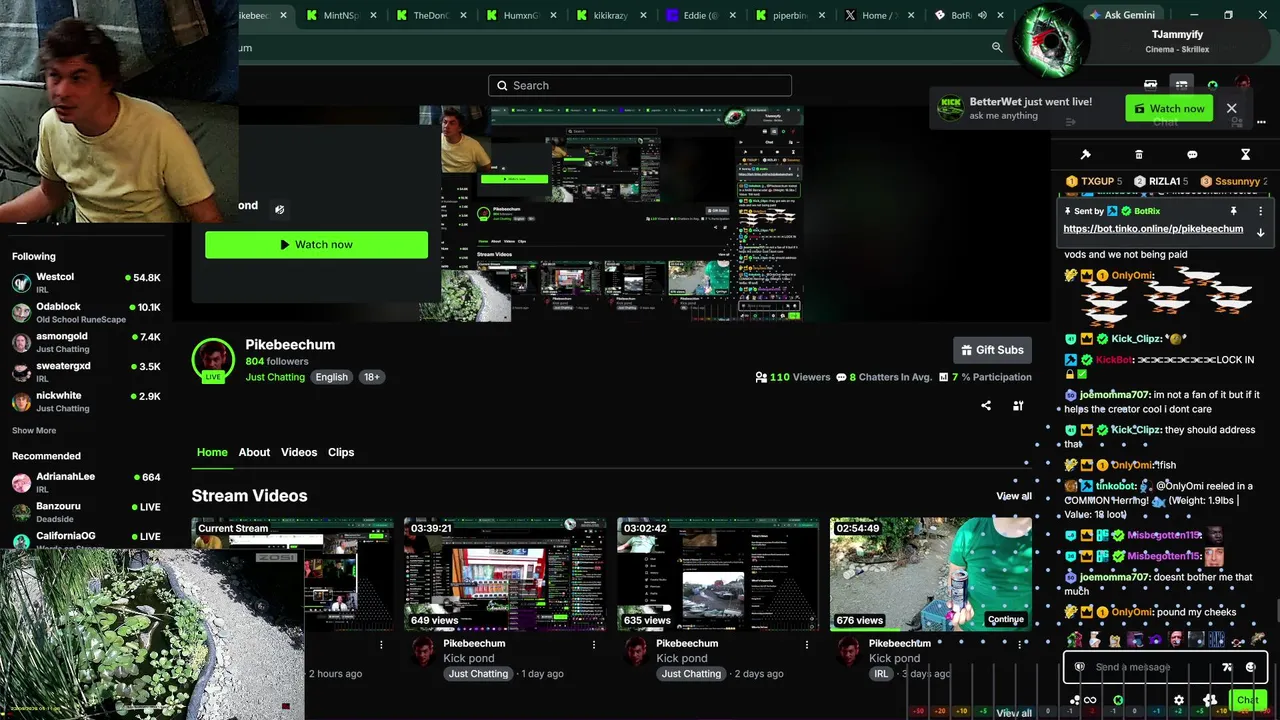Open chat settings gear icon
This screenshot has width=1280, height=720.
[1179, 700]
